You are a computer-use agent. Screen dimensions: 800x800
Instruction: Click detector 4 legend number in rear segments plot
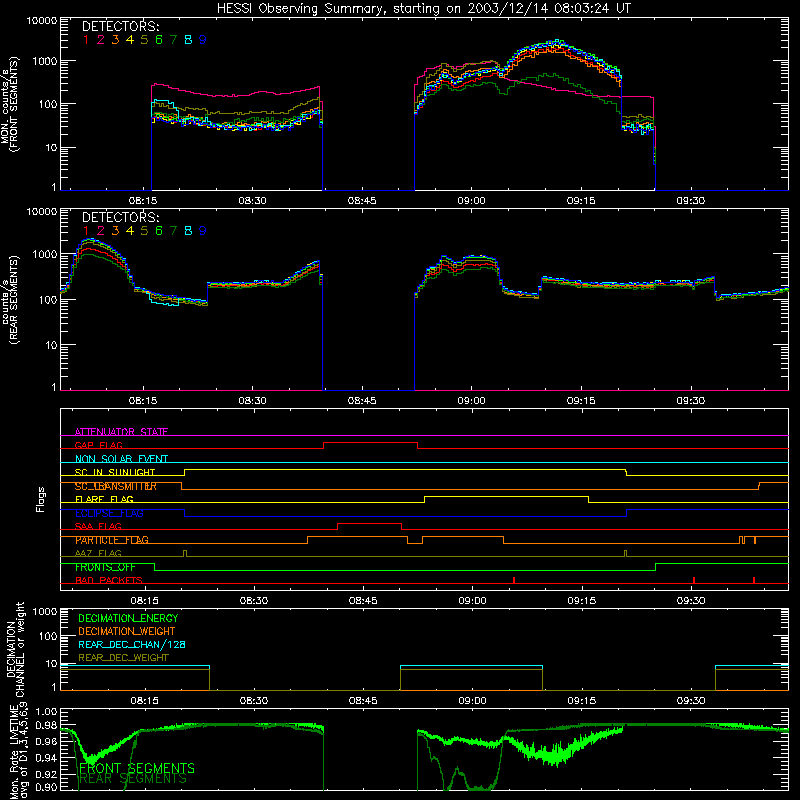[130, 231]
